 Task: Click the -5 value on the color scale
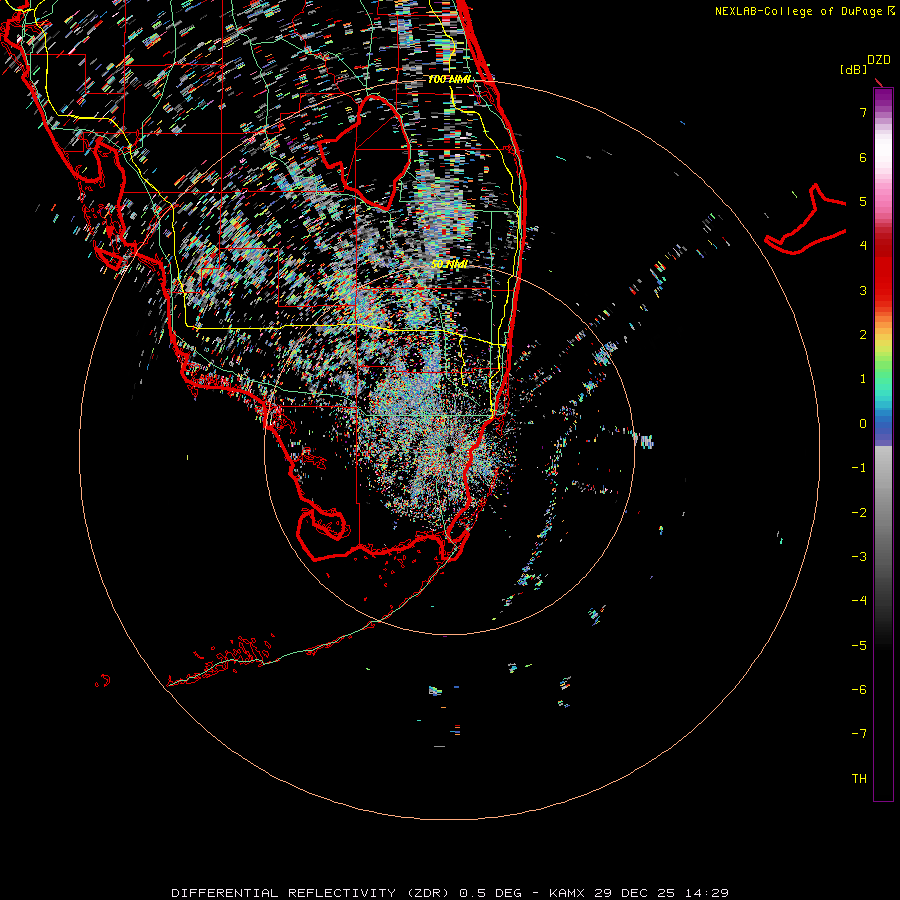859,646
